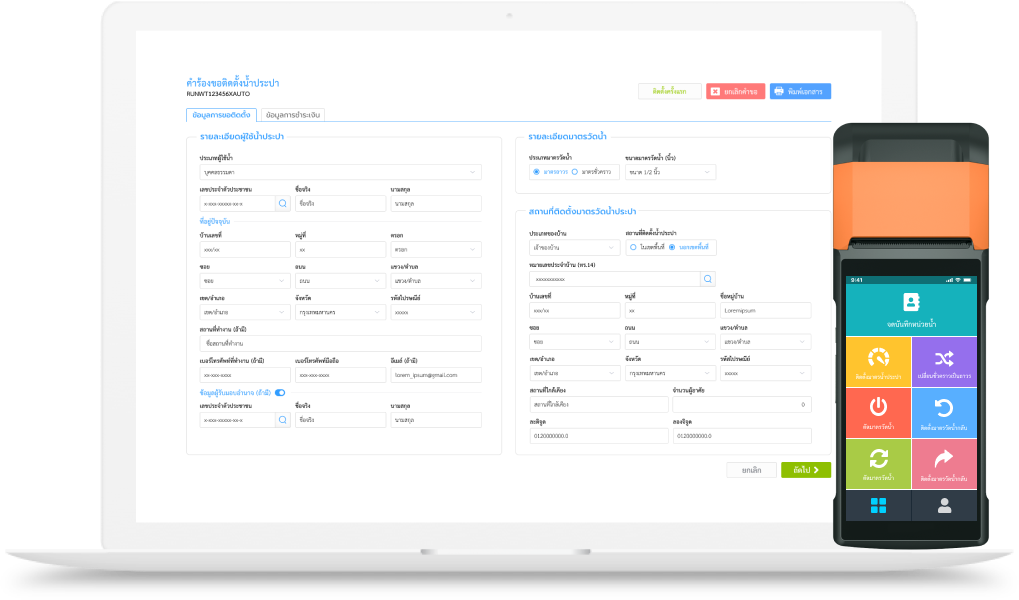Screen dimensions: 1019x600
Task: Tap the blue counter-clockwise undo tile
Action: [x=943, y=410]
